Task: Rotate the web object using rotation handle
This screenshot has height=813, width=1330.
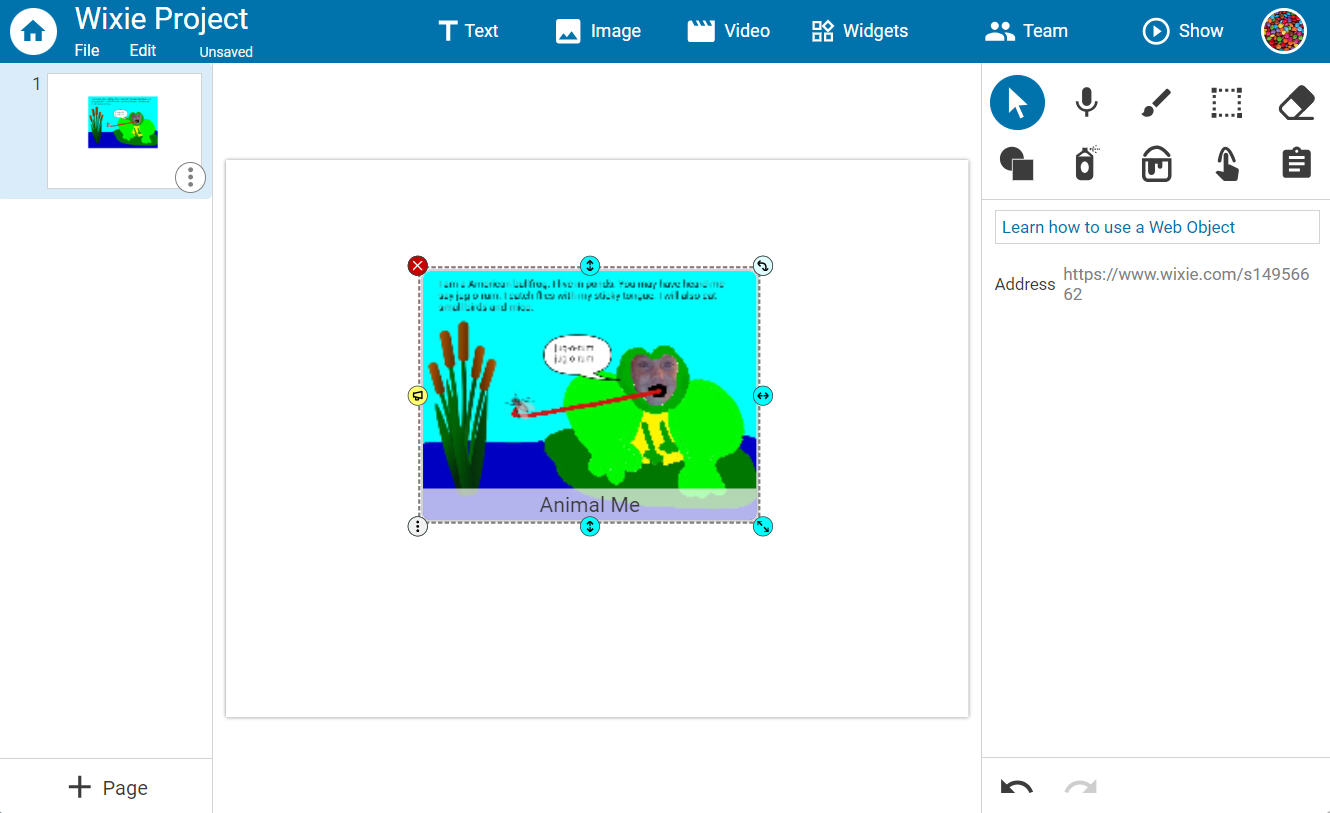Action: click(762, 265)
